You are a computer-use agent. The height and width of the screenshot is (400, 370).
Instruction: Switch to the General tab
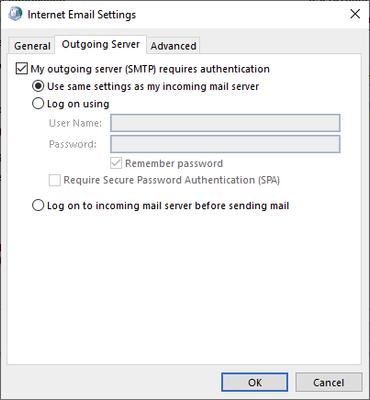pyautogui.click(x=32, y=46)
